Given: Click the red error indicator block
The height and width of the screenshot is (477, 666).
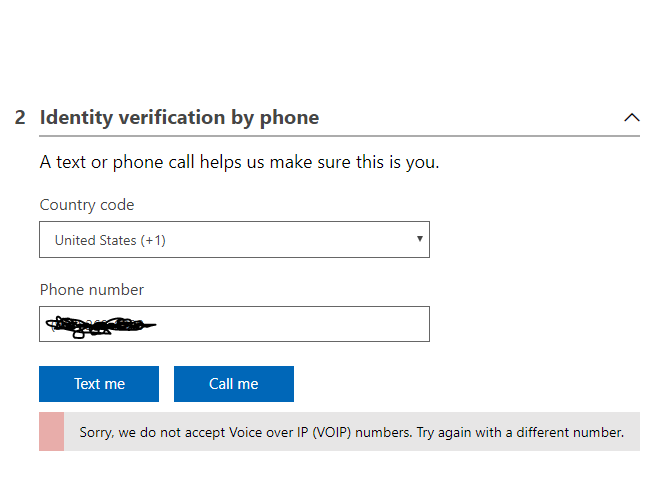Looking at the screenshot, I should pos(51,431).
